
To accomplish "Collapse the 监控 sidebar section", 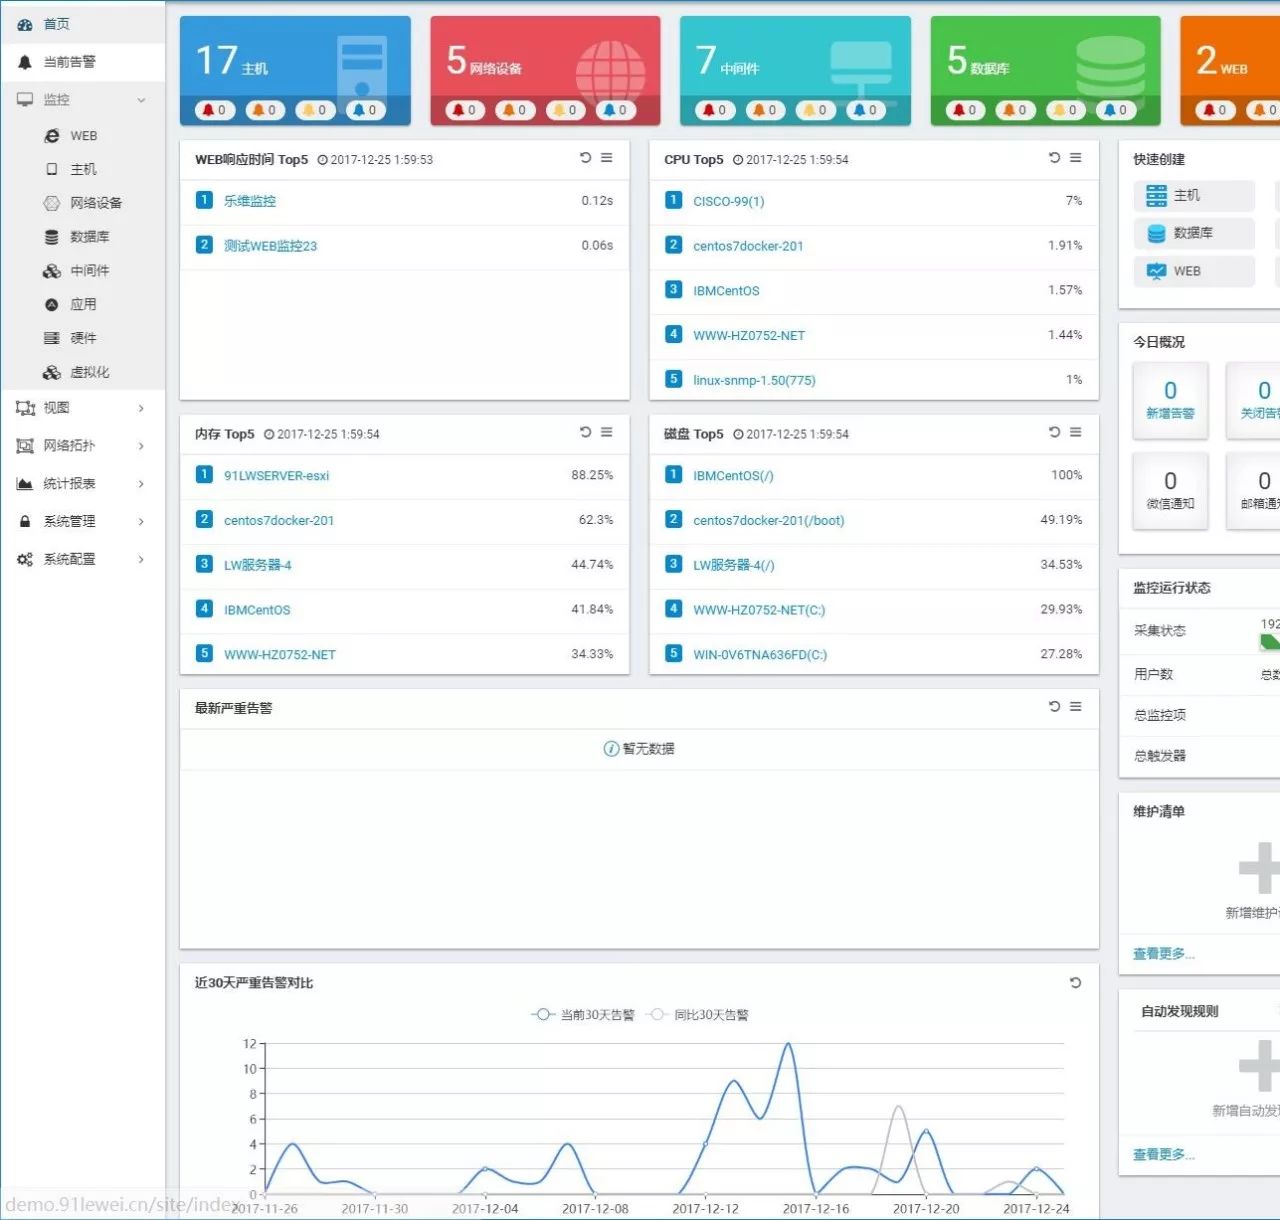I will point(82,100).
